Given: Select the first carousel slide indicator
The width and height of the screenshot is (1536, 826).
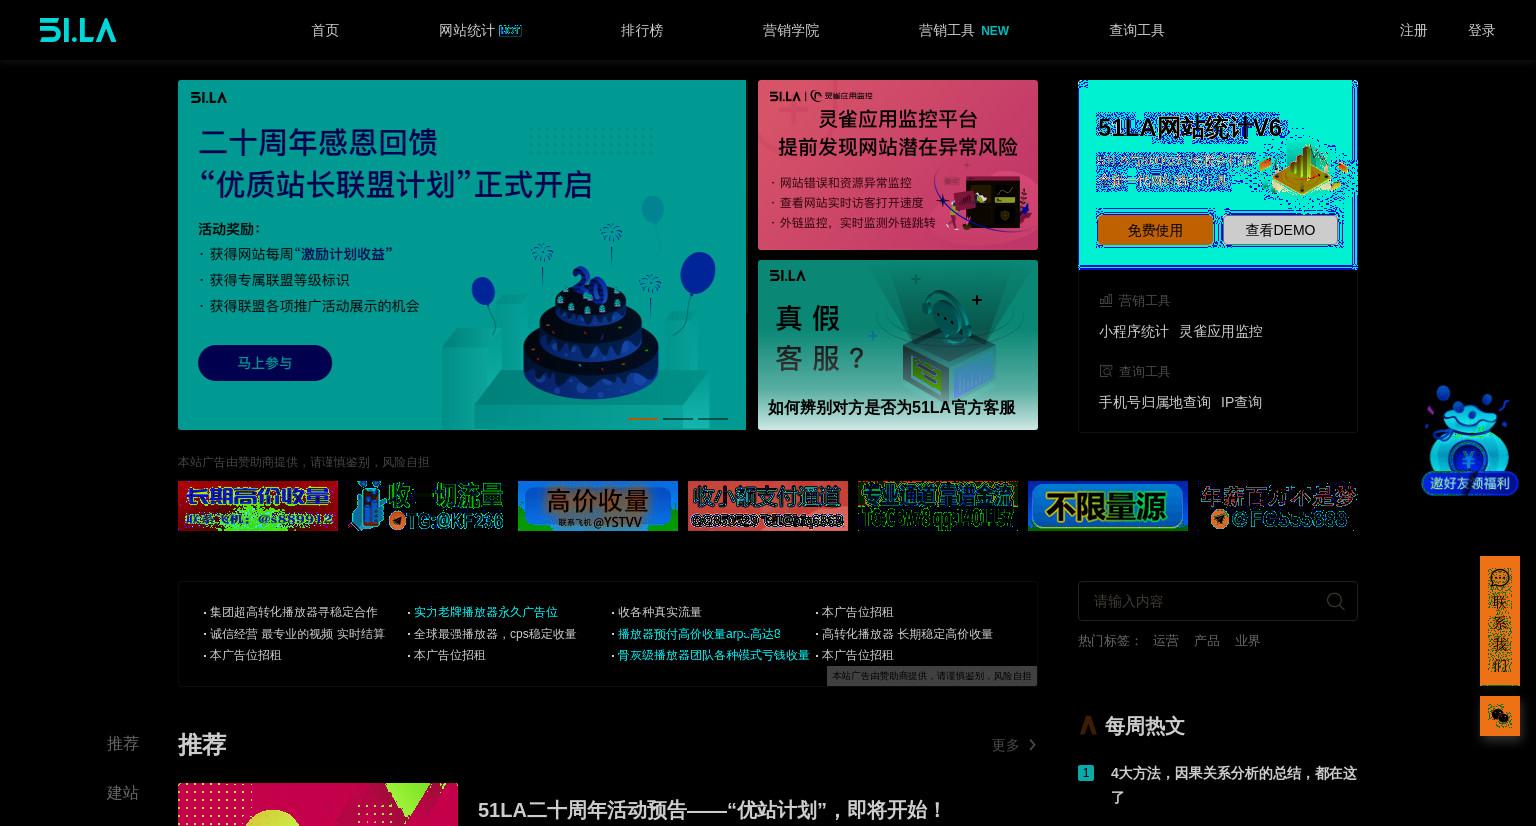Looking at the screenshot, I should 643,418.
